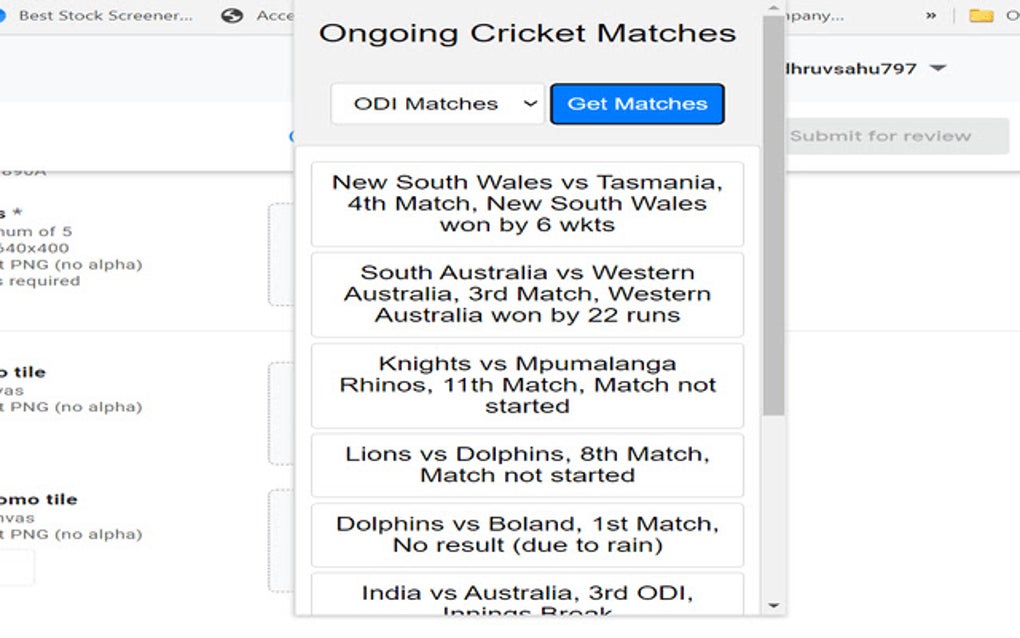Show more bookmarks with double chevron

click(931, 16)
